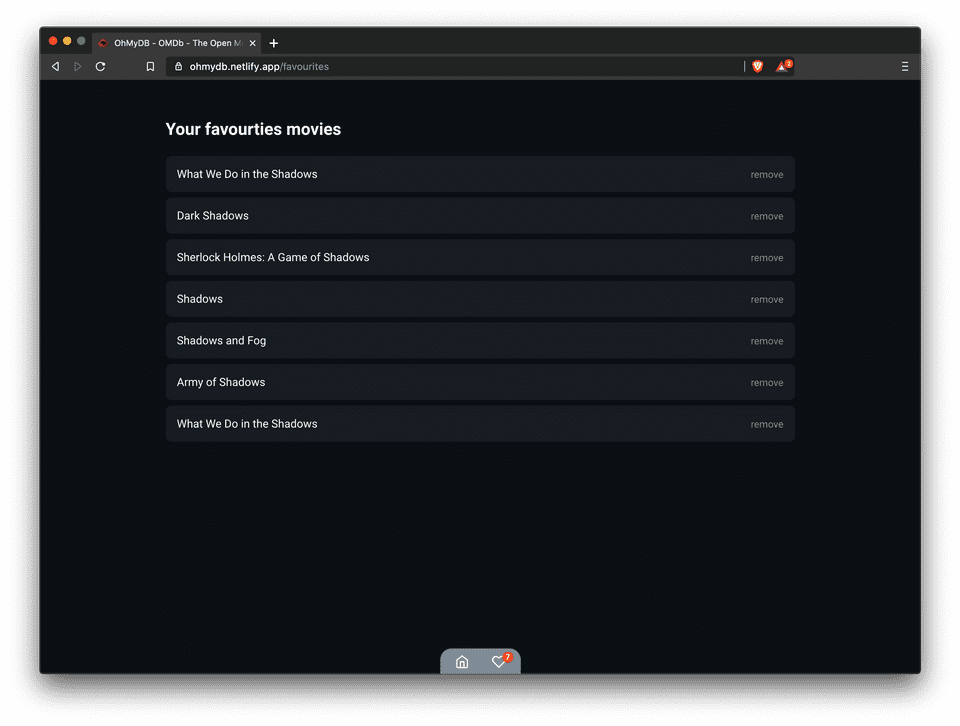Screen dimensions: 960x726
Task: Open the Army of Shadows movie entry
Action: (x=221, y=382)
